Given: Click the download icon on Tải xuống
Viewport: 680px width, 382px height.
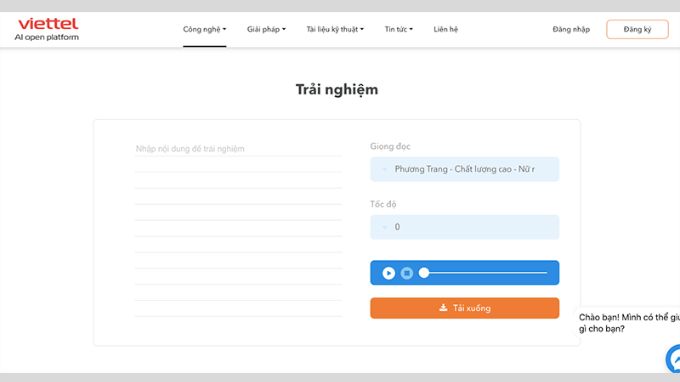Looking at the screenshot, I should [443, 308].
